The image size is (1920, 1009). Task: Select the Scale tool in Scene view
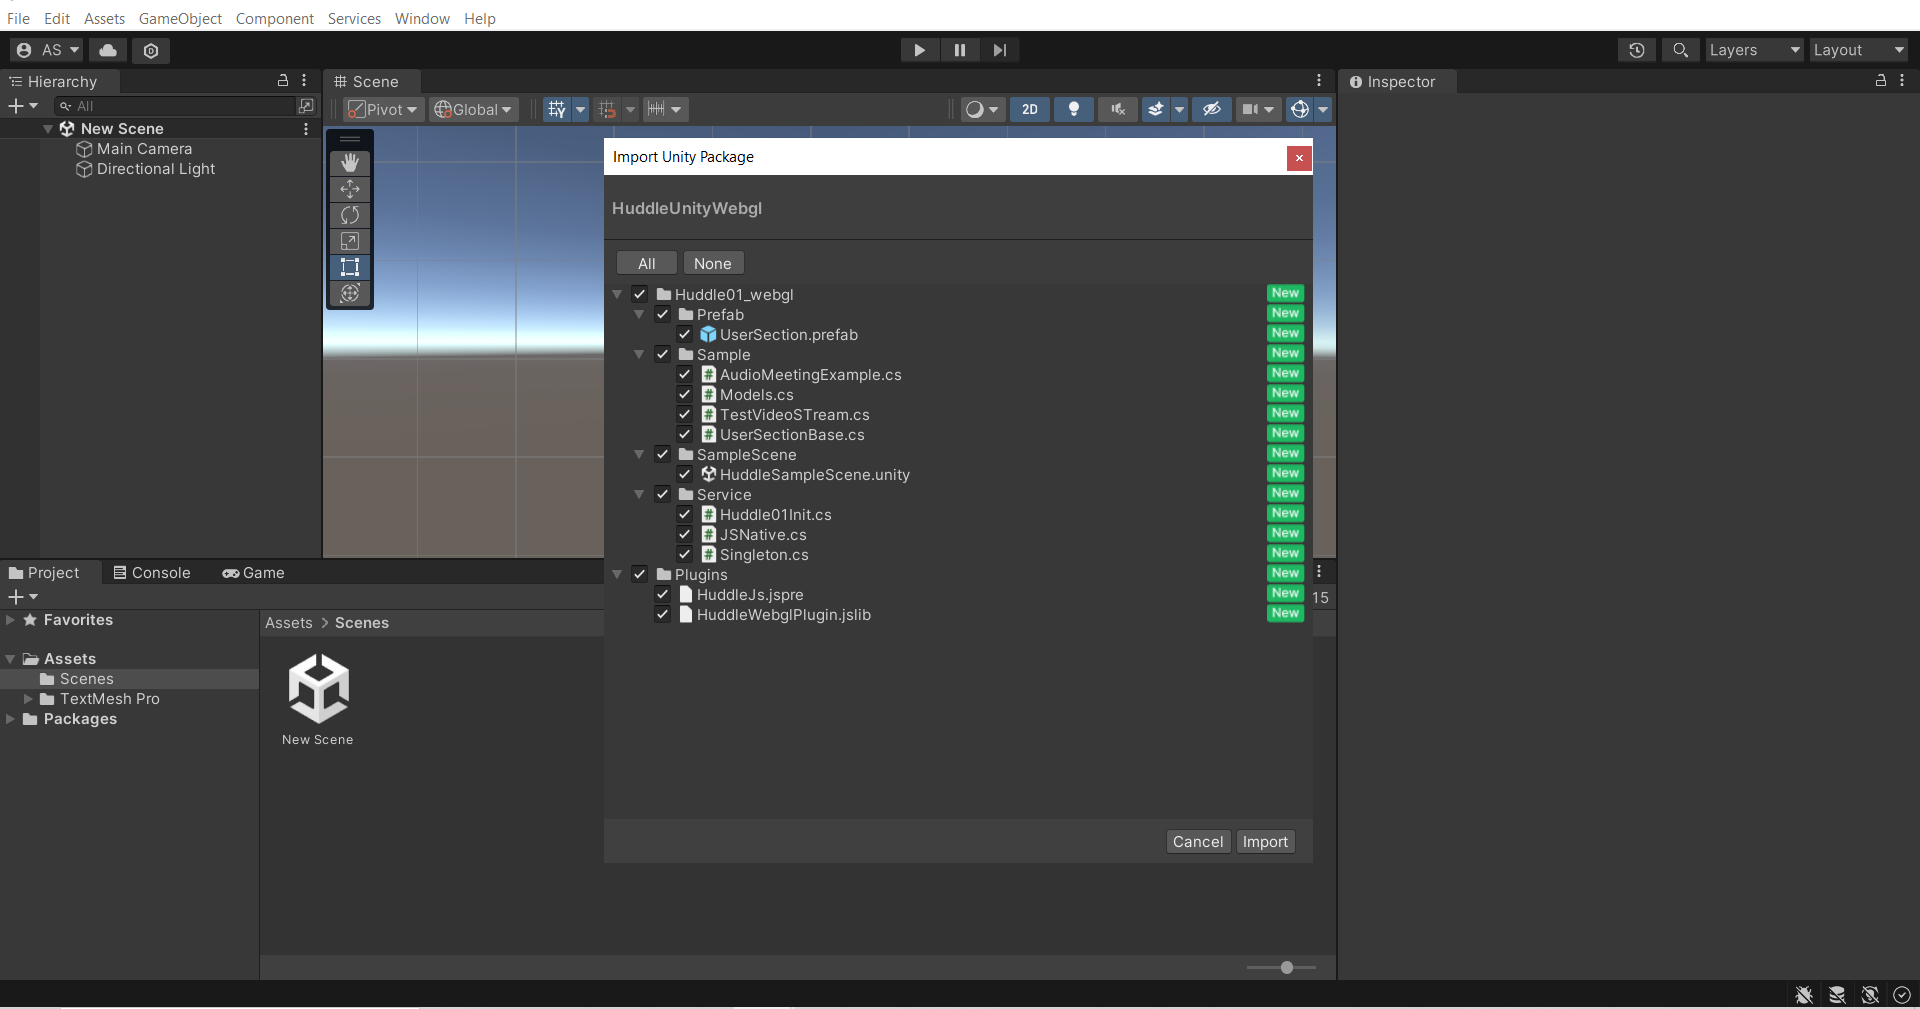coord(350,241)
